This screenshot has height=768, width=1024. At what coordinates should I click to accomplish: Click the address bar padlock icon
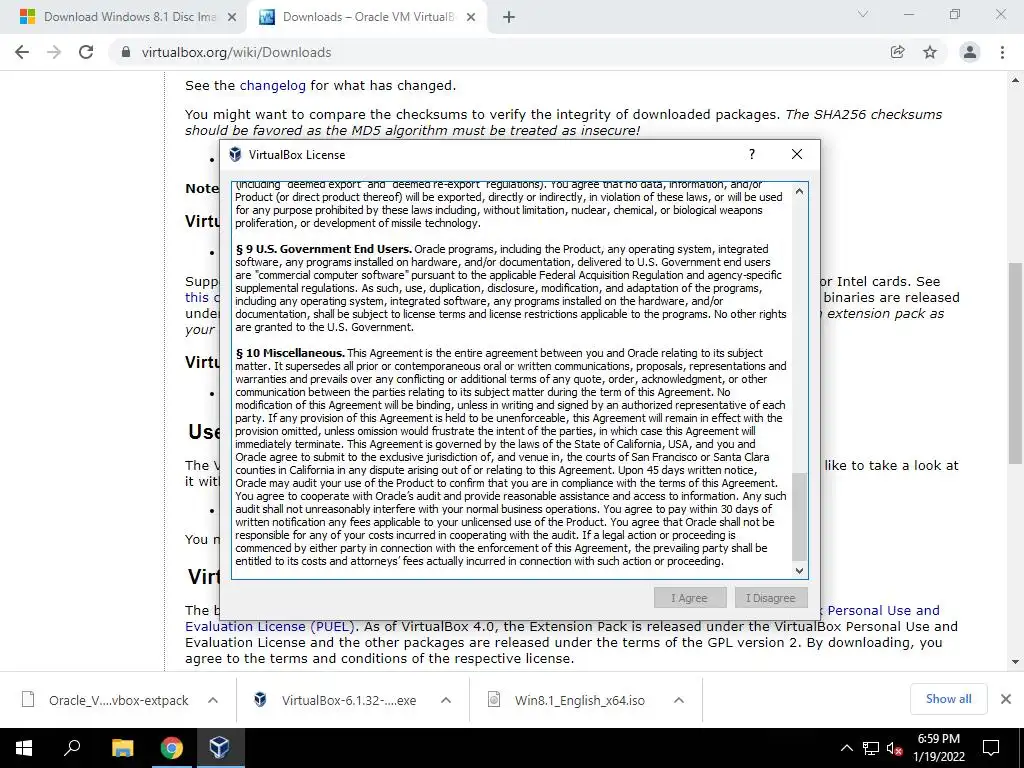(x=126, y=52)
